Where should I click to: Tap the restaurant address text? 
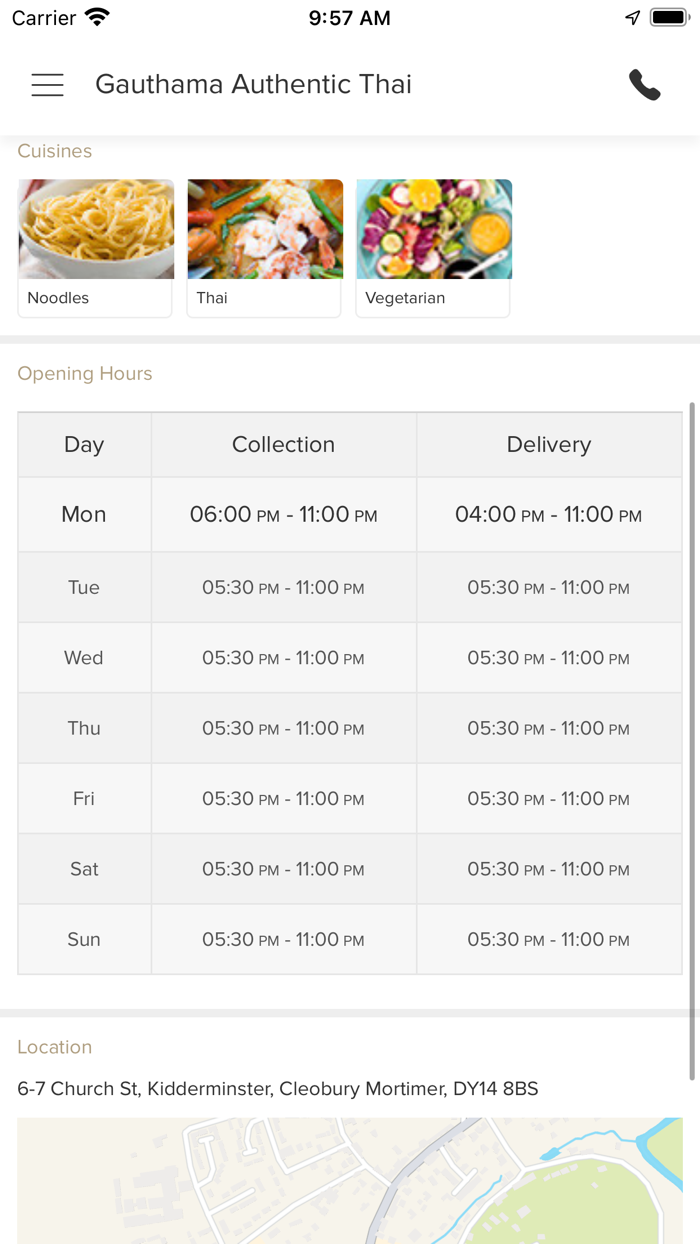[x=277, y=1089]
